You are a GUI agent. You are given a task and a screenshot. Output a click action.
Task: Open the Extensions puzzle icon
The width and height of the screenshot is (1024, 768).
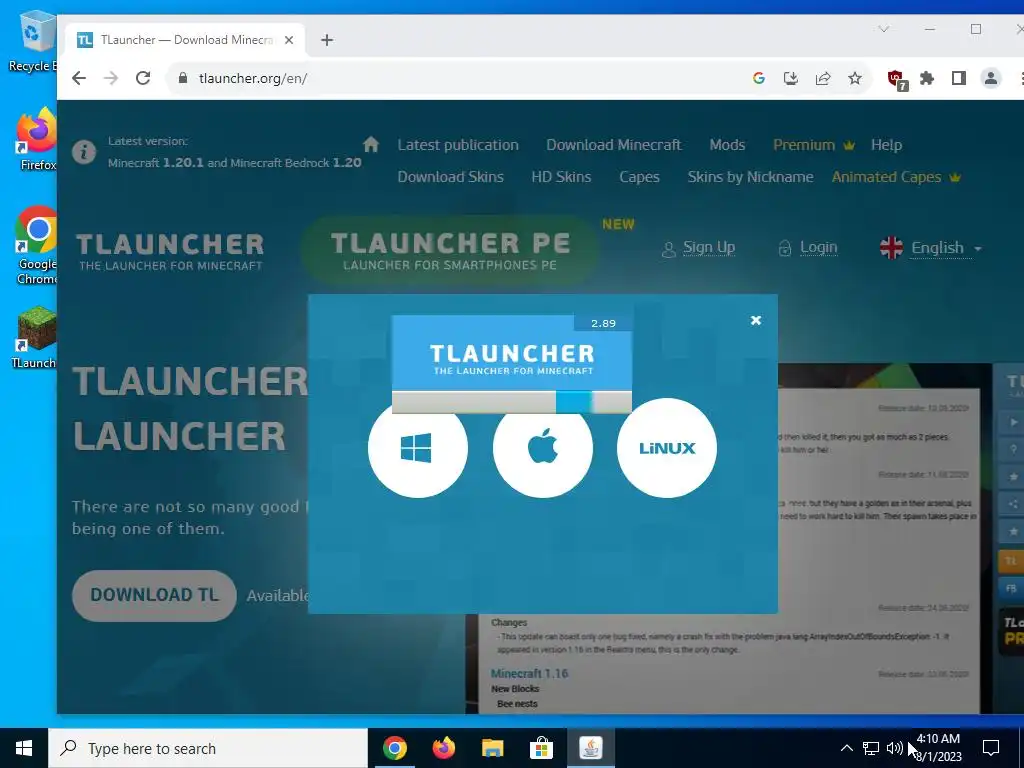[x=927, y=78]
